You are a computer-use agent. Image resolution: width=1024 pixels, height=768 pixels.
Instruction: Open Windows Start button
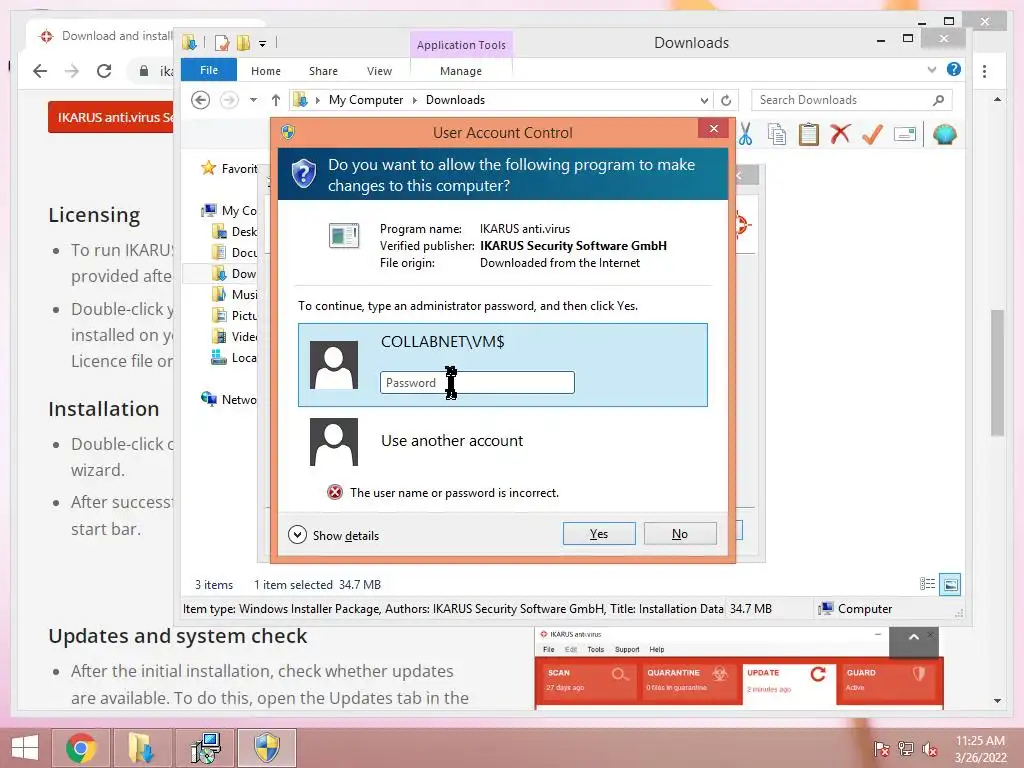[x=25, y=748]
